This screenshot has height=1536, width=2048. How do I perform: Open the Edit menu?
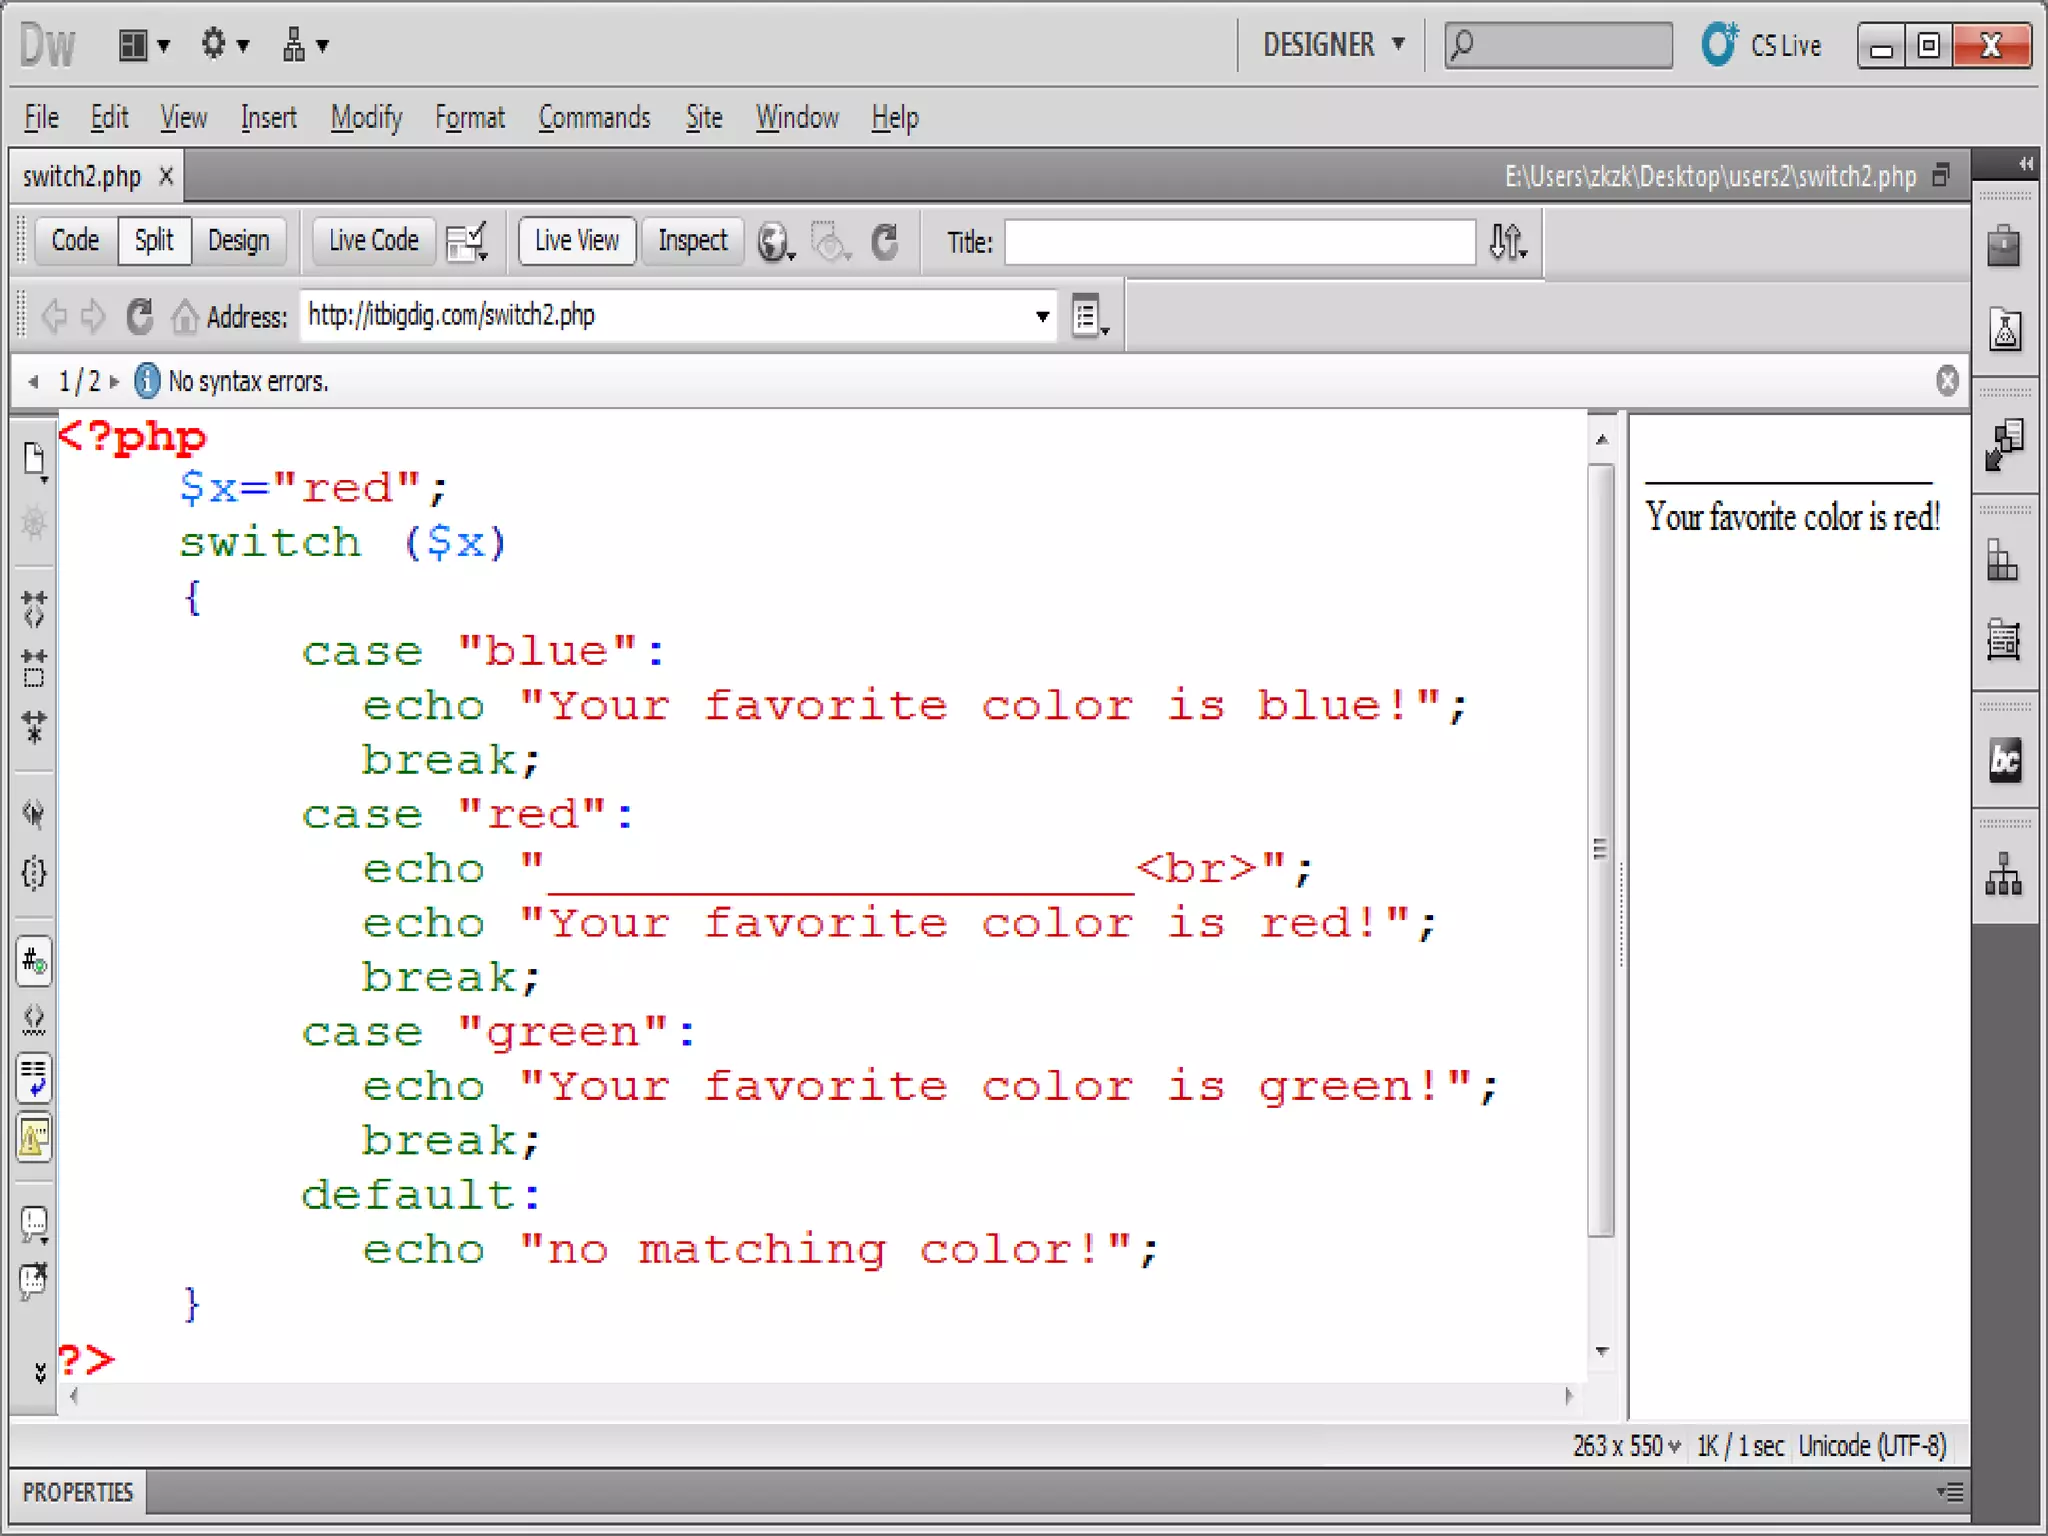[x=109, y=118]
